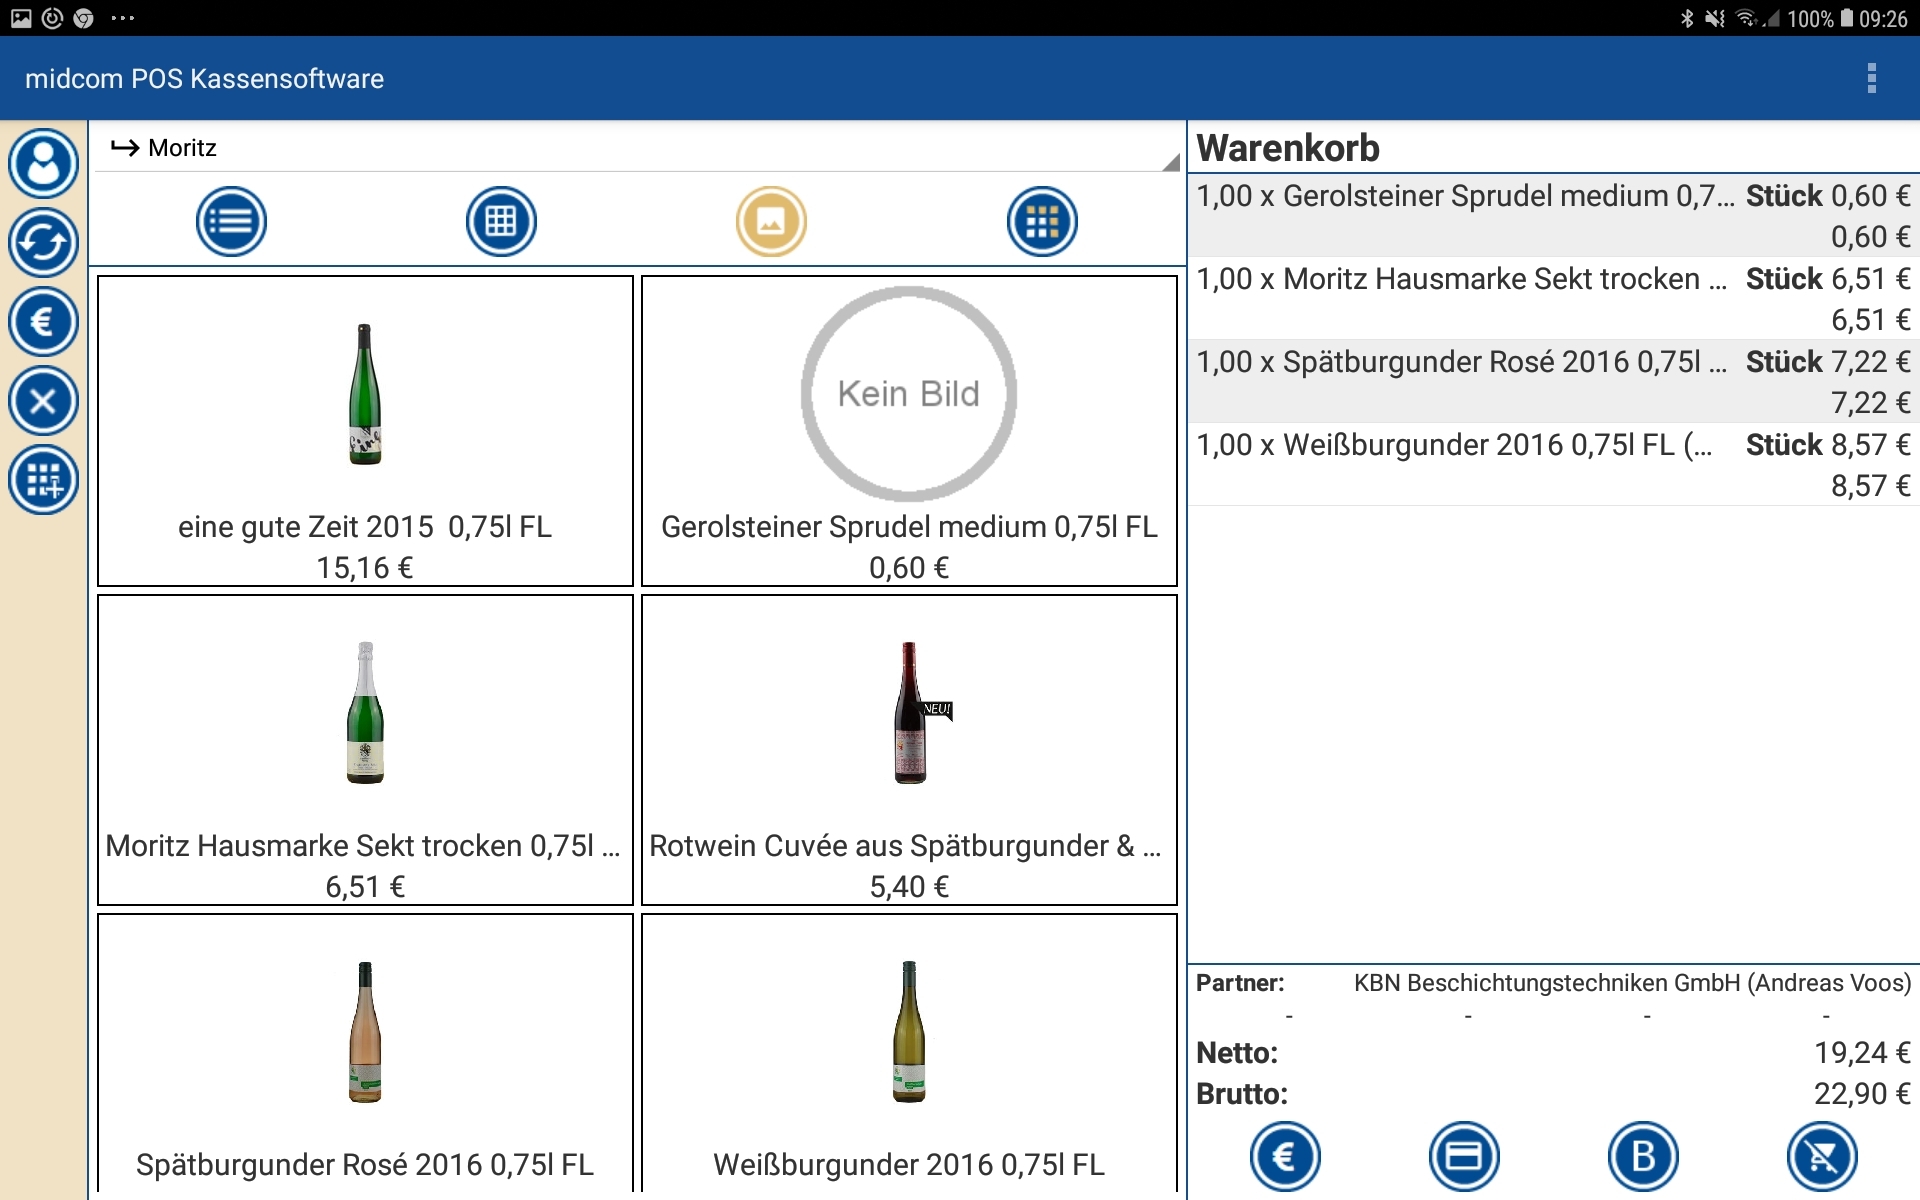Switch to tile grid view icon
This screenshot has width=1920, height=1200.
tap(1042, 221)
